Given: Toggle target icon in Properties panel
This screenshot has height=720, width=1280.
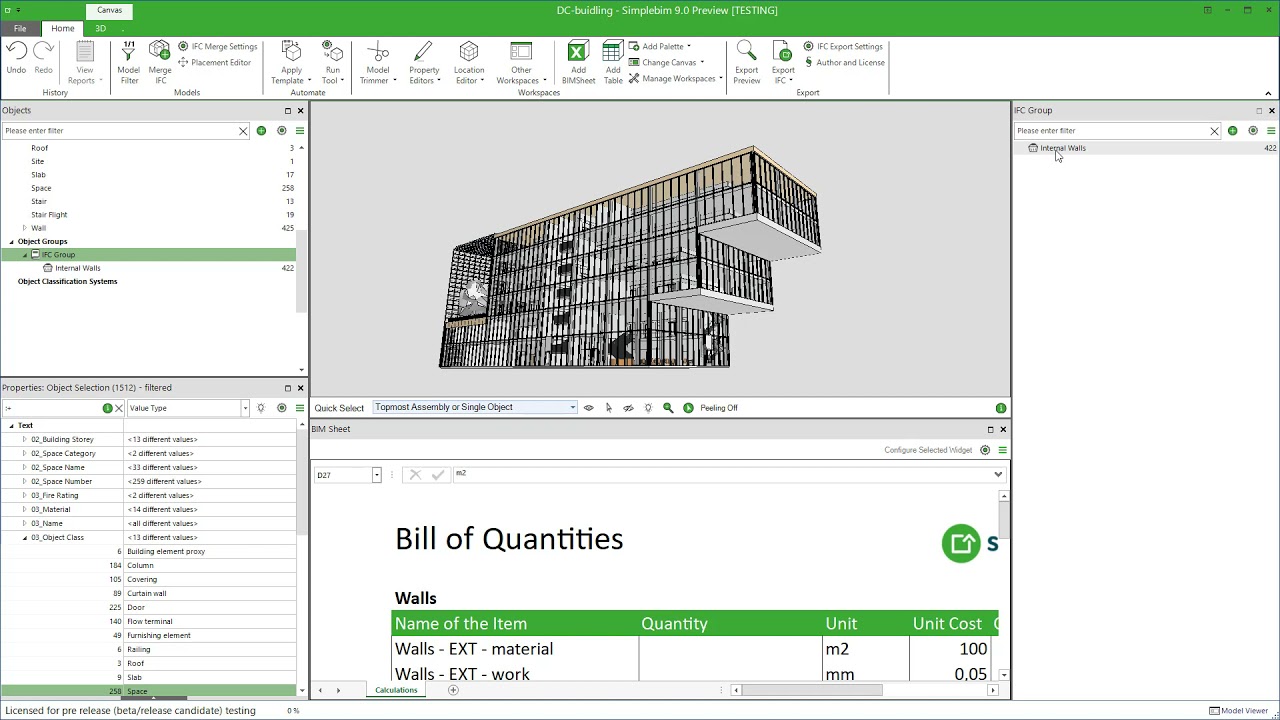Looking at the screenshot, I should (281, 408).
